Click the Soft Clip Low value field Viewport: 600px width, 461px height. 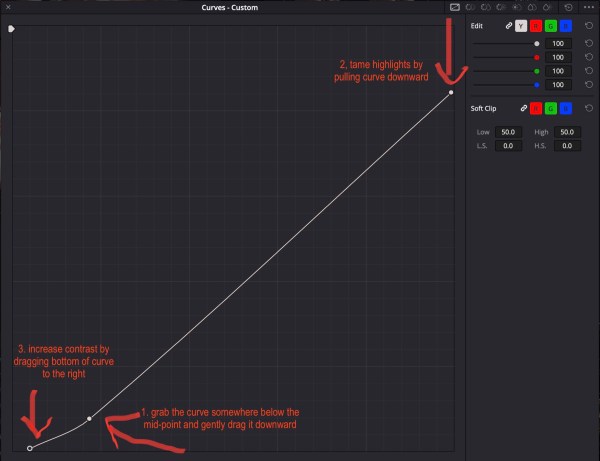tap(508, 132)
